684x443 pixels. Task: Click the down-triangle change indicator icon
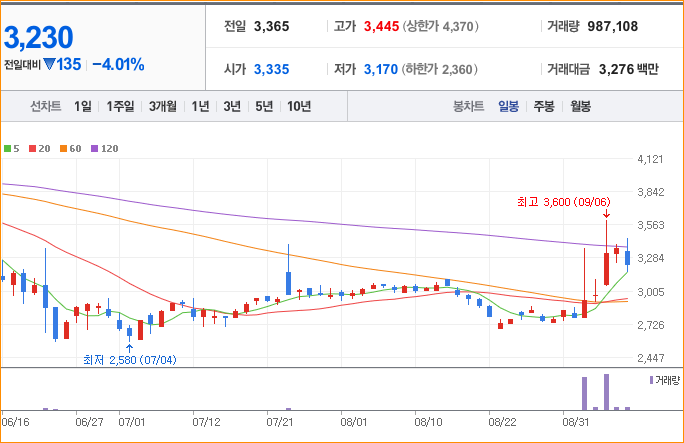[49, 65]
